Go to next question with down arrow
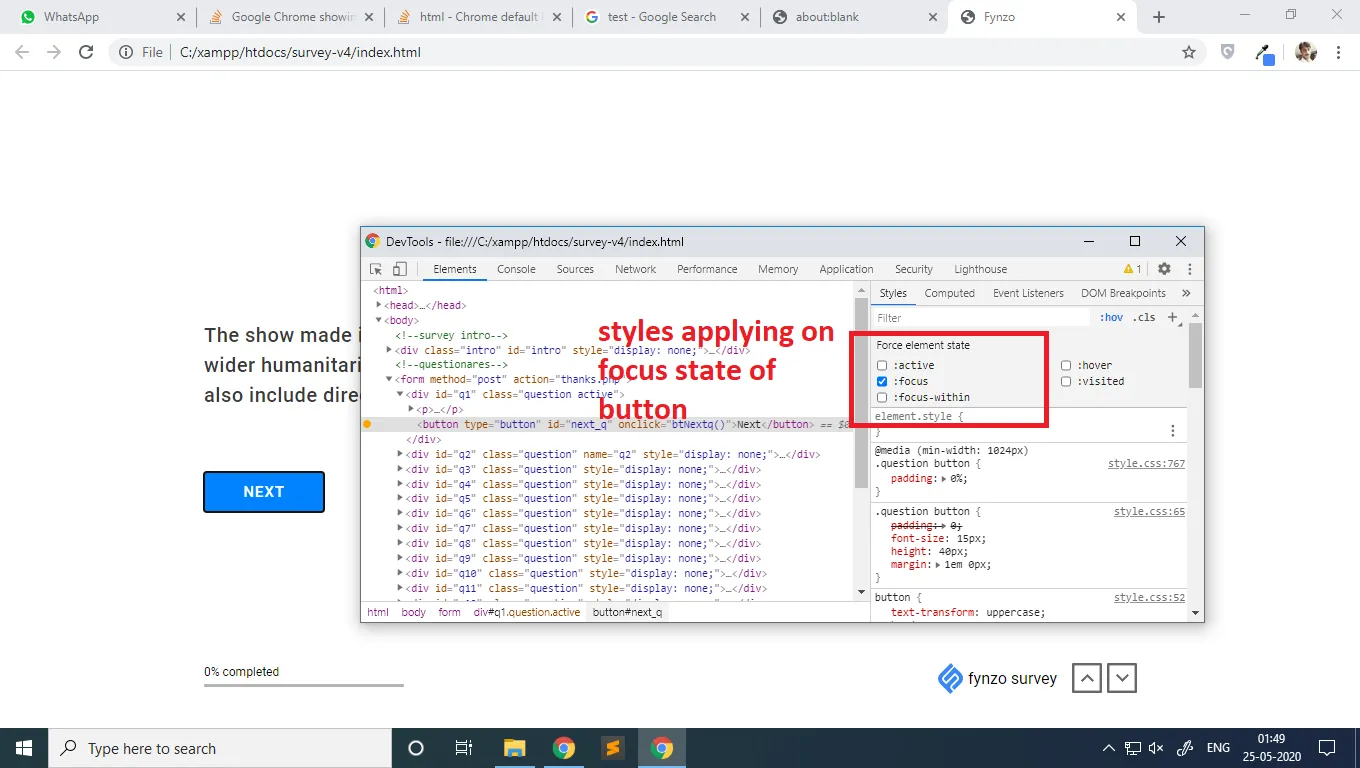This screenshot has height=768, width=1360. (1123, 678)
